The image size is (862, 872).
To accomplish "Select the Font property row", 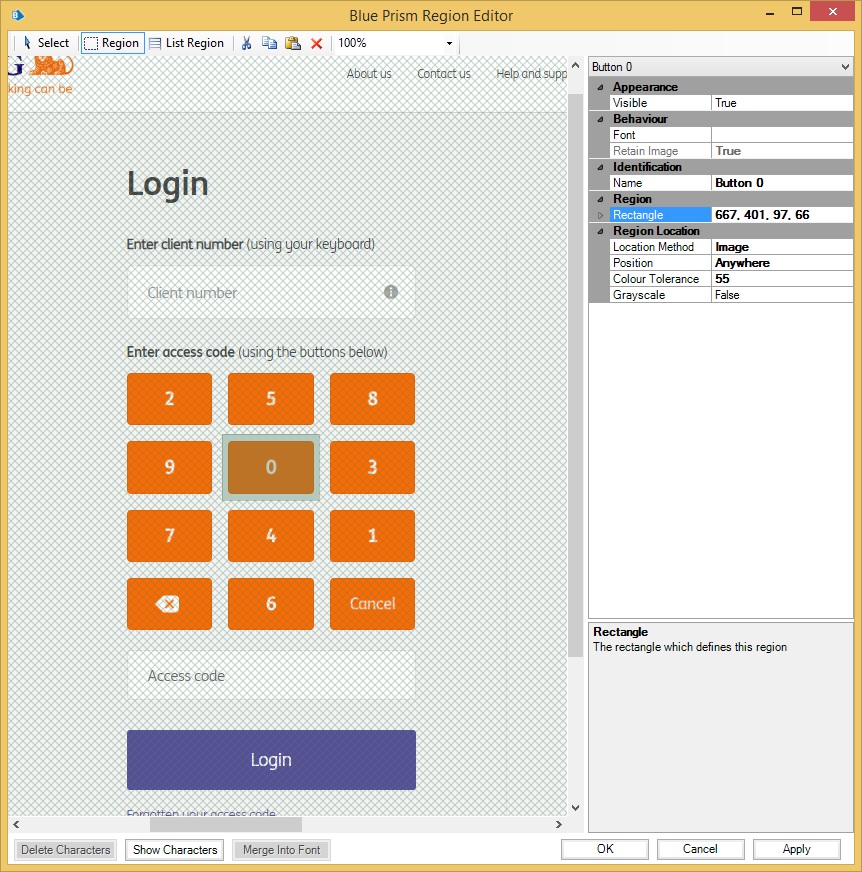I will 731,135.
